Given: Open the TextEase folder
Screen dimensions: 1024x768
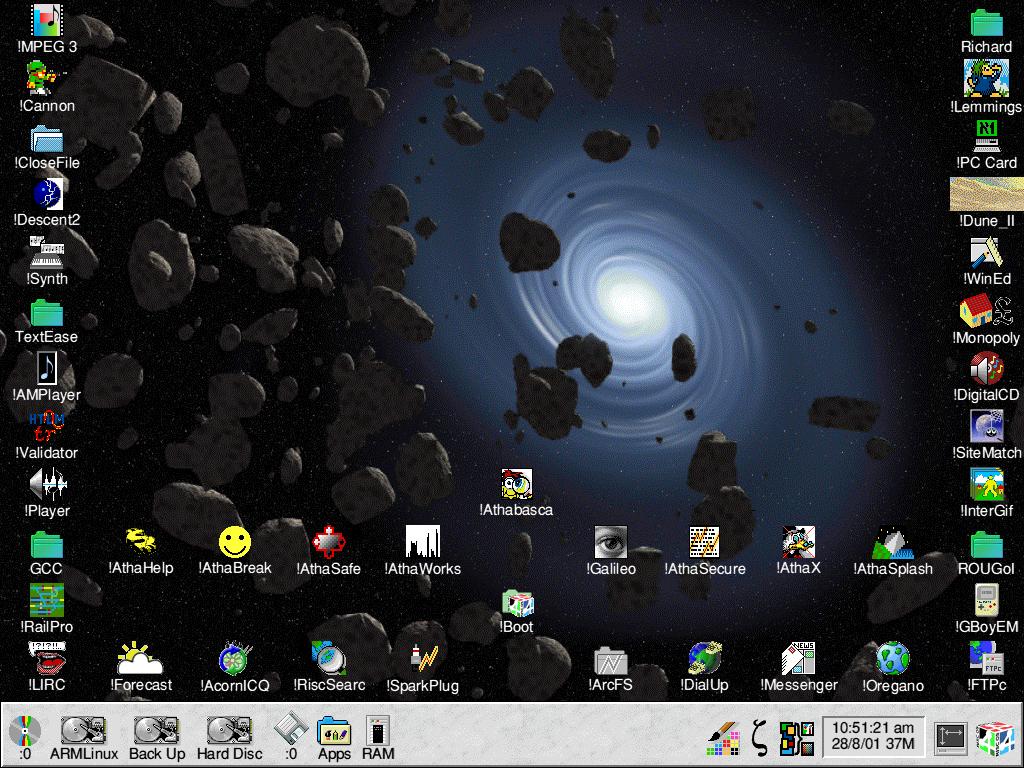Looking at the screenshot, I should click(46, 313).
